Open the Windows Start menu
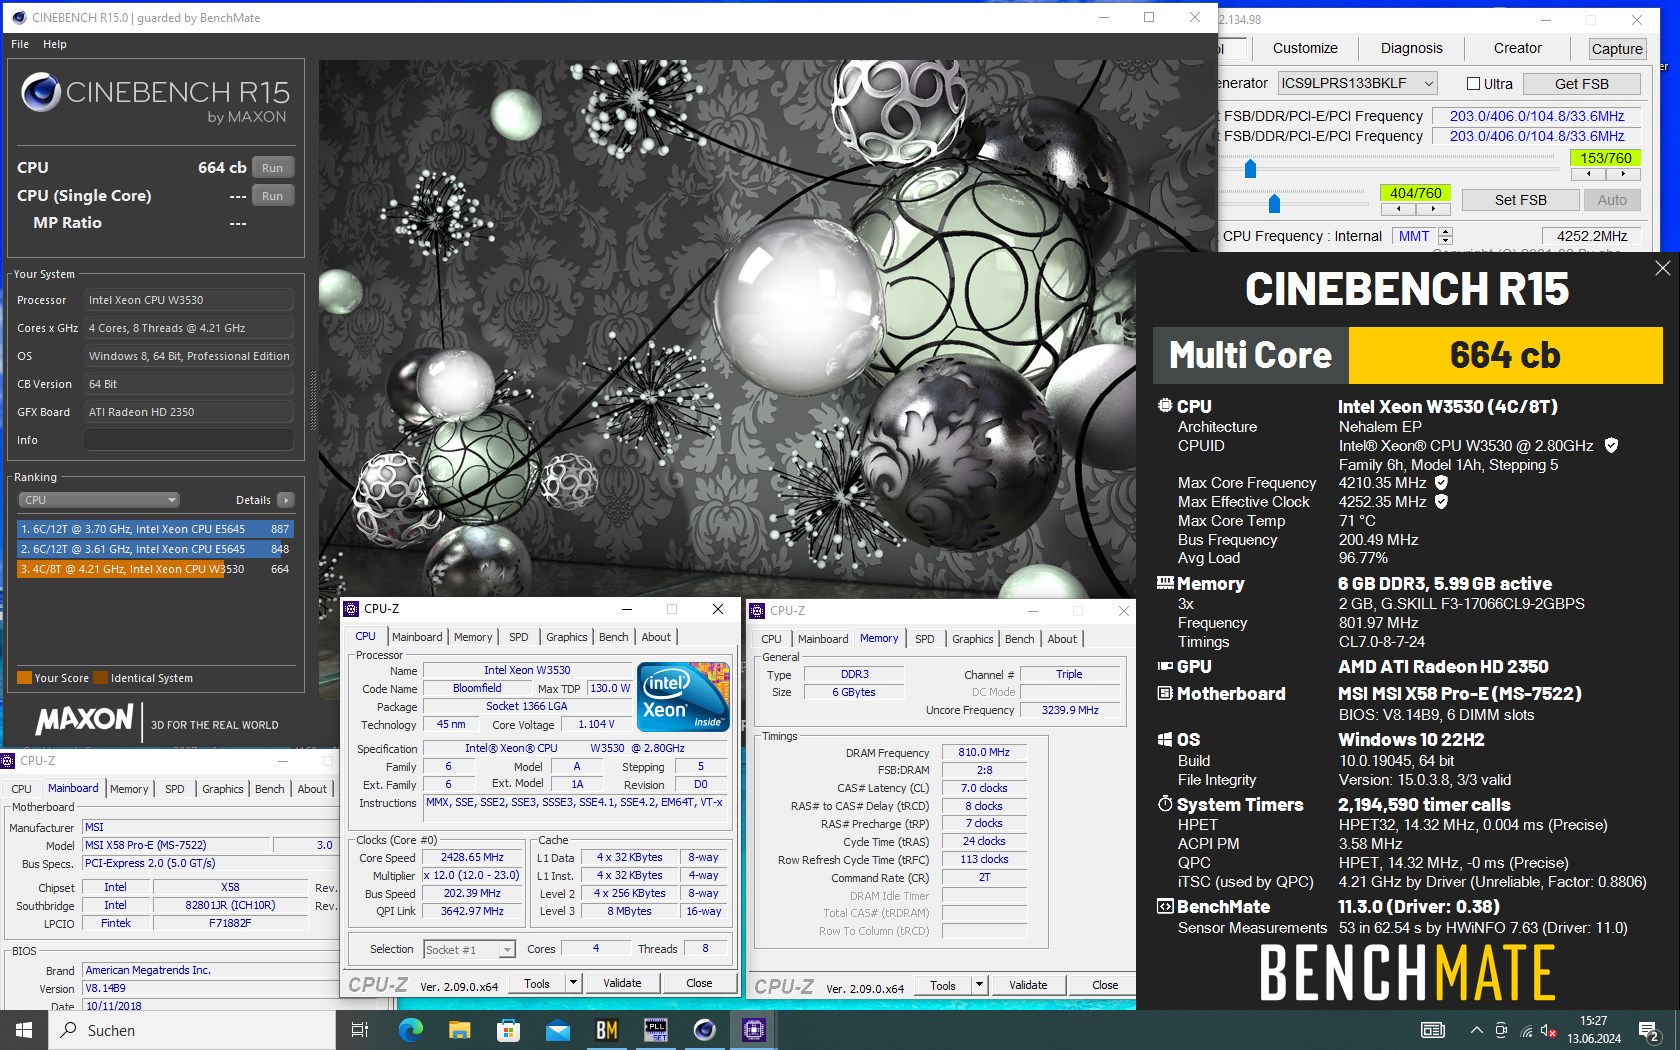1680x1050 pixels. point(24,1030)
